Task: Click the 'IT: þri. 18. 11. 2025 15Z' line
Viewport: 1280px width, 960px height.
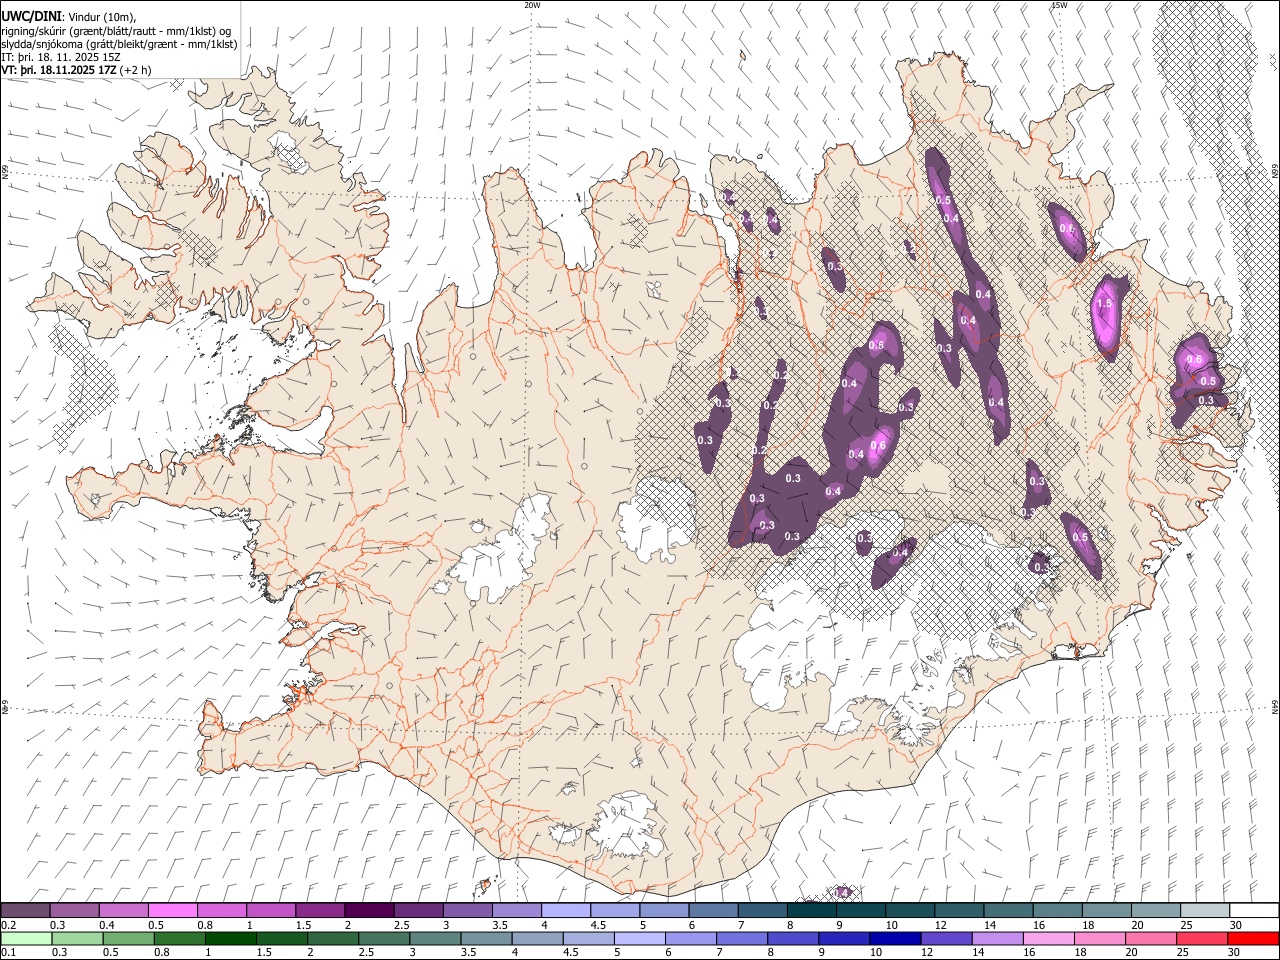Action: 62,57
